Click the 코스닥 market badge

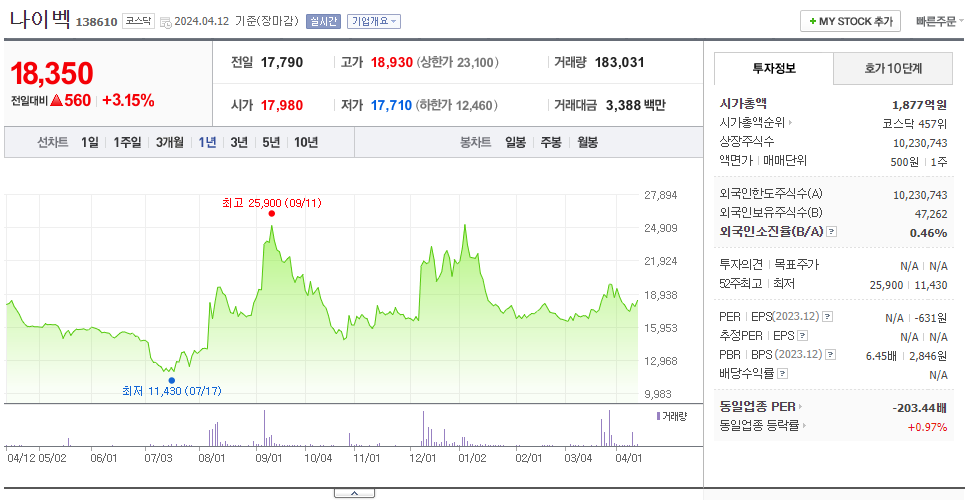tap(138, 21)
